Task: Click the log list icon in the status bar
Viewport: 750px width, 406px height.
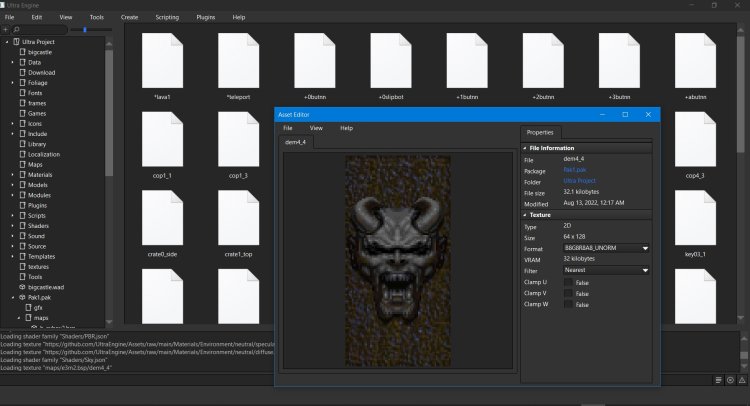Action: tap(718, 380)
